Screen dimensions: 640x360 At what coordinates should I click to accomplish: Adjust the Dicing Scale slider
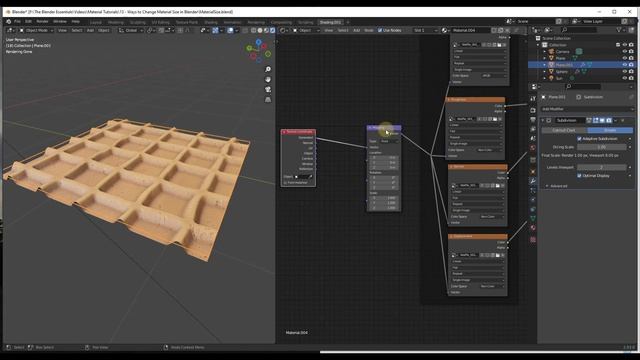tap(602, 147)
